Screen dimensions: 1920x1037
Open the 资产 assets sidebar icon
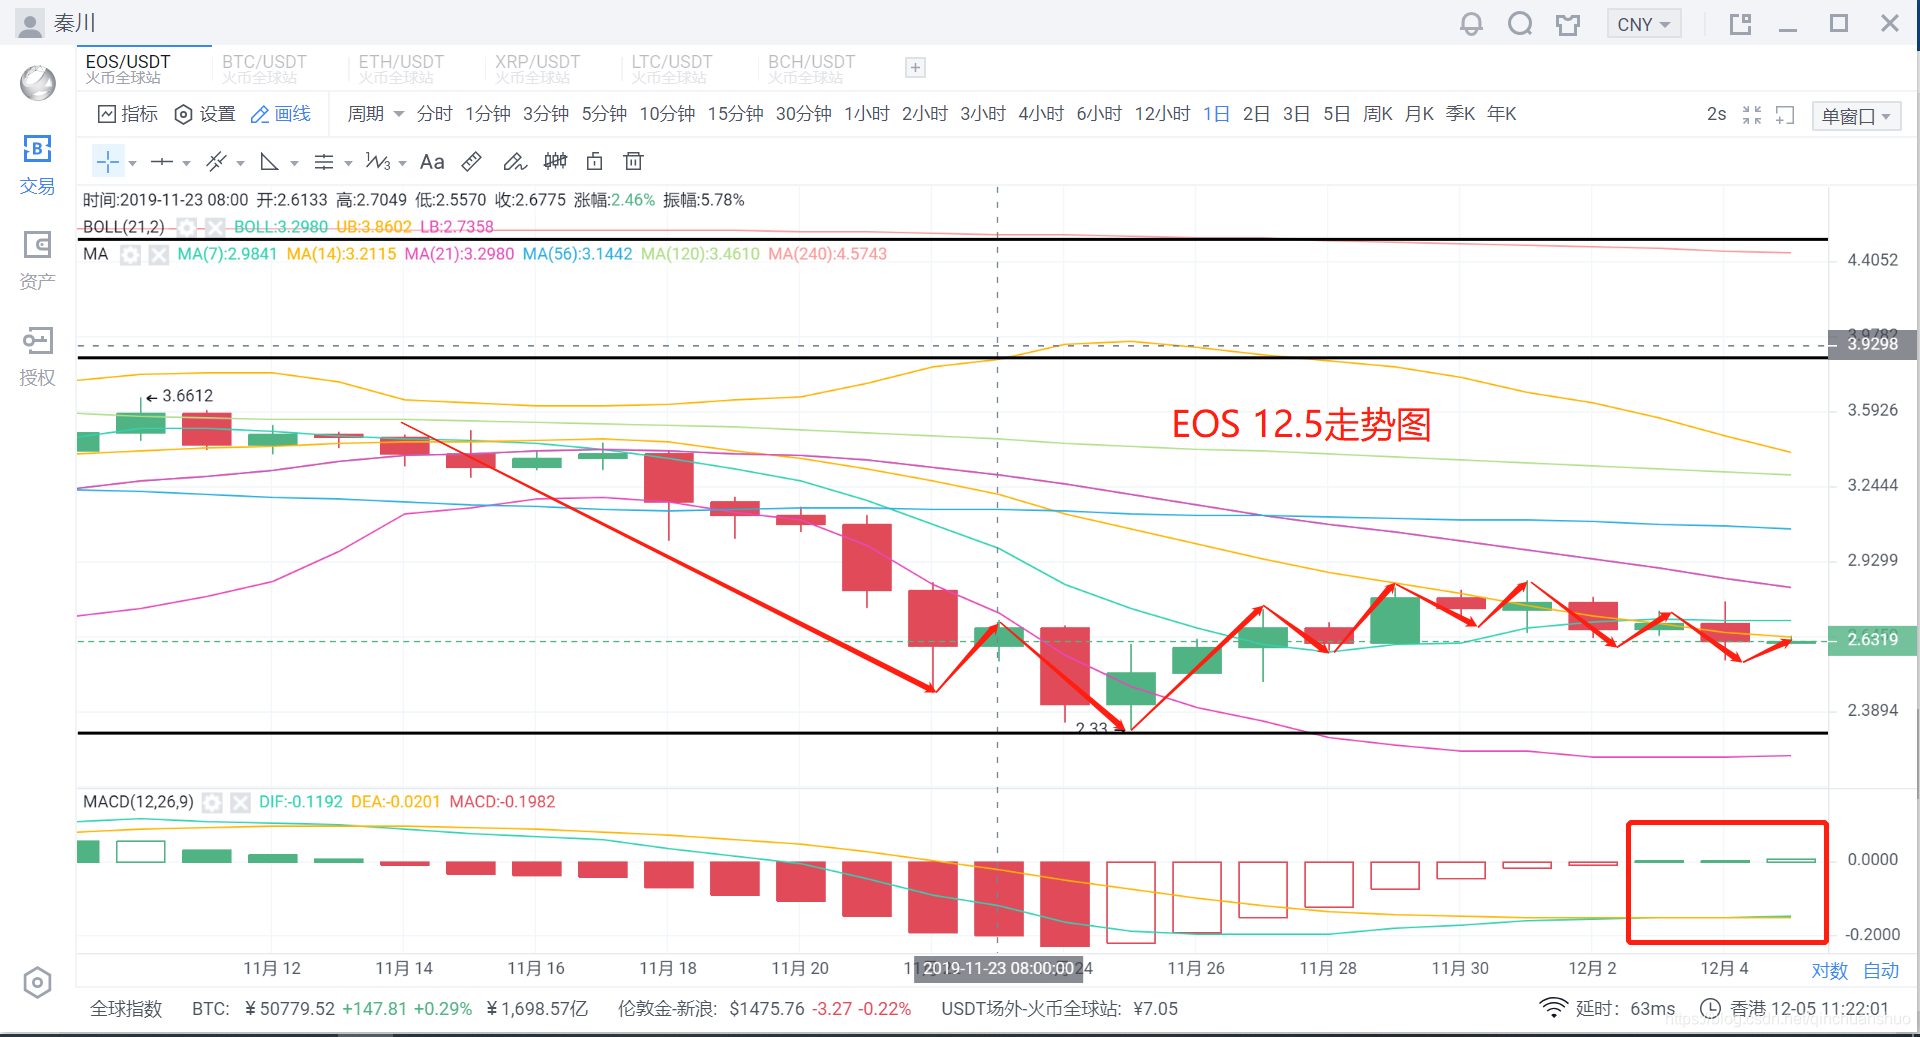(37, 261)
